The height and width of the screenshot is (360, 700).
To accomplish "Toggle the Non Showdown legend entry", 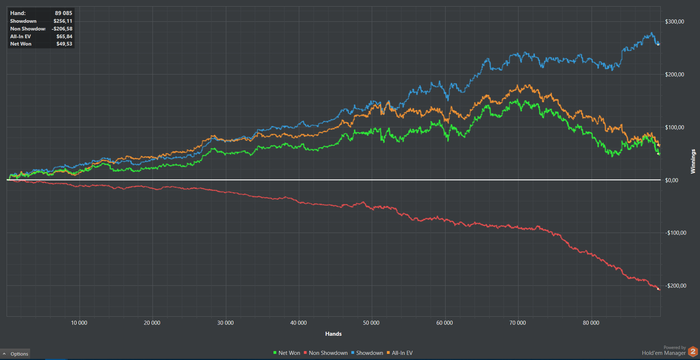I will (325, 353).
